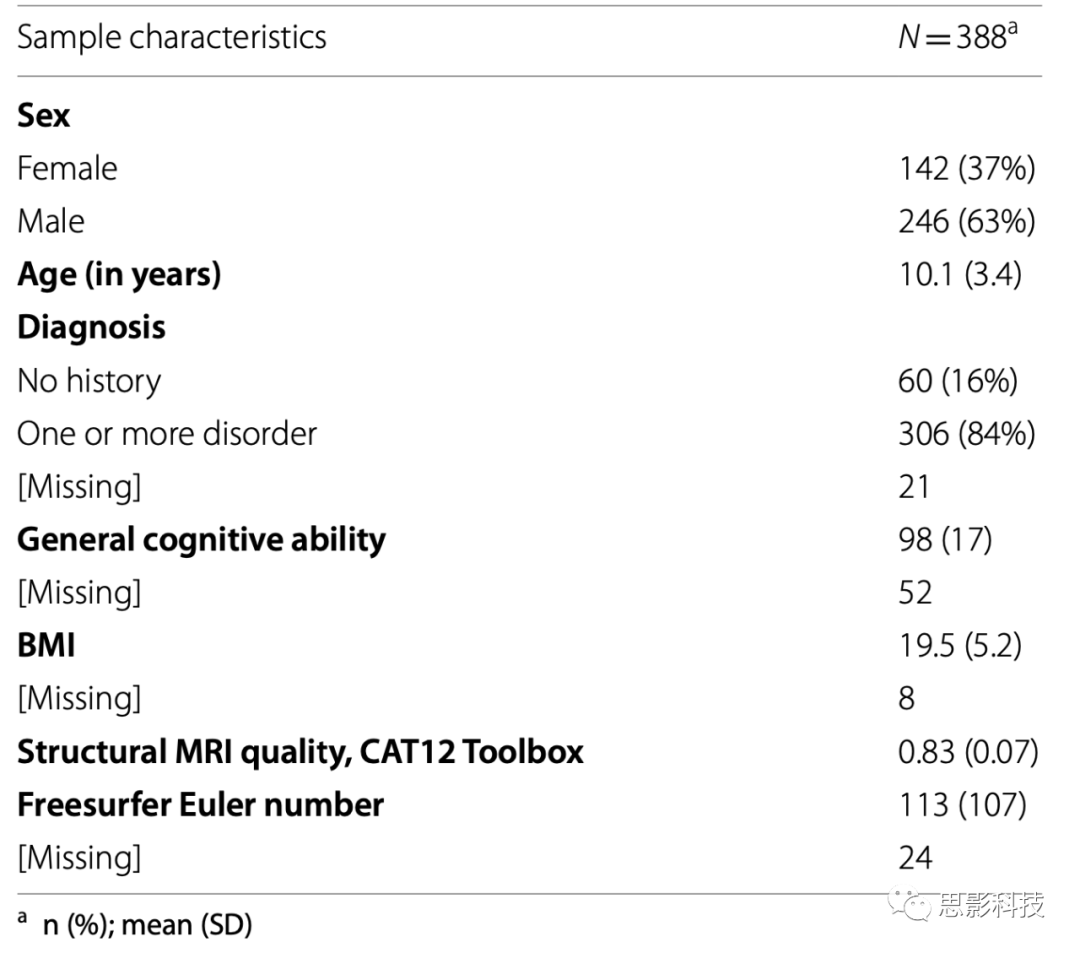The image size is (1080, 953).
Task: Select the "Diagnosis" heading
Action: pos(92,328)
